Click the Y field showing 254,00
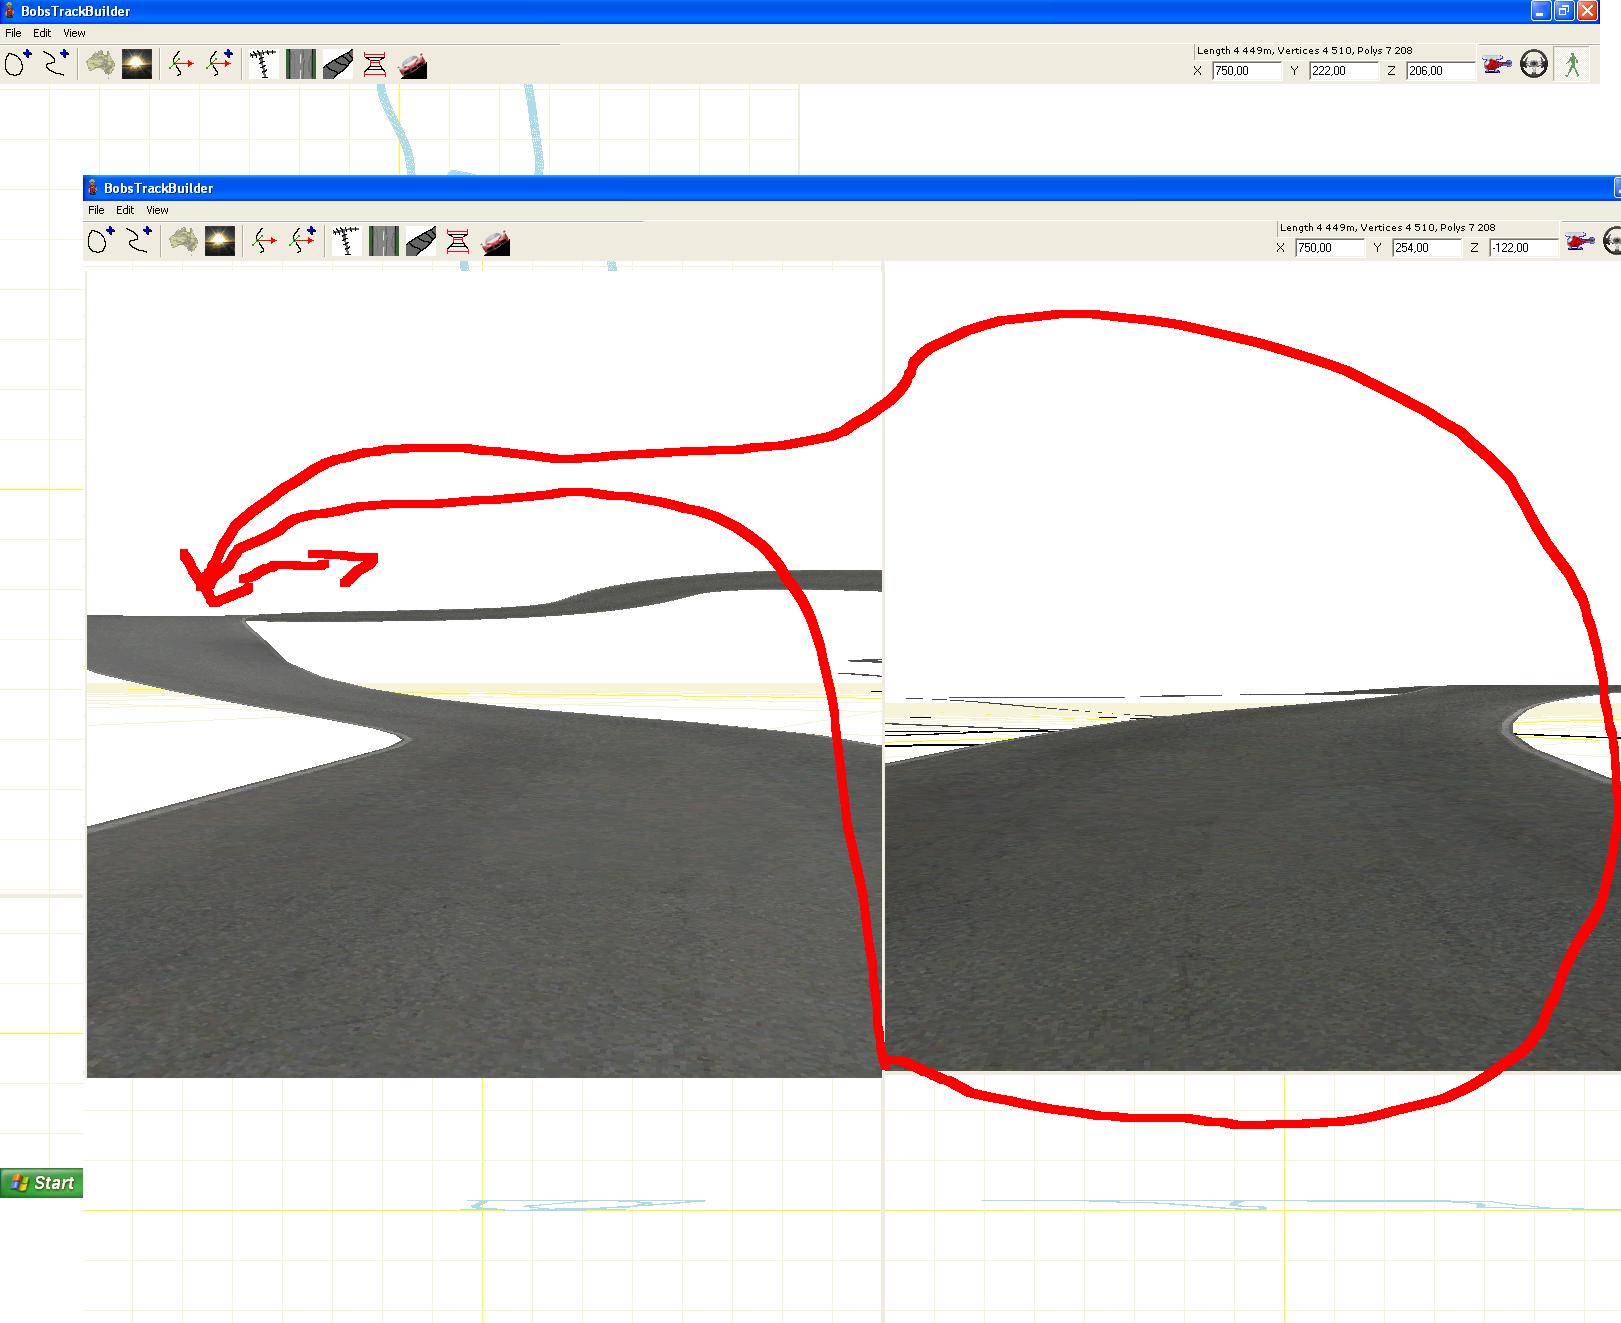 [1425, 248]
